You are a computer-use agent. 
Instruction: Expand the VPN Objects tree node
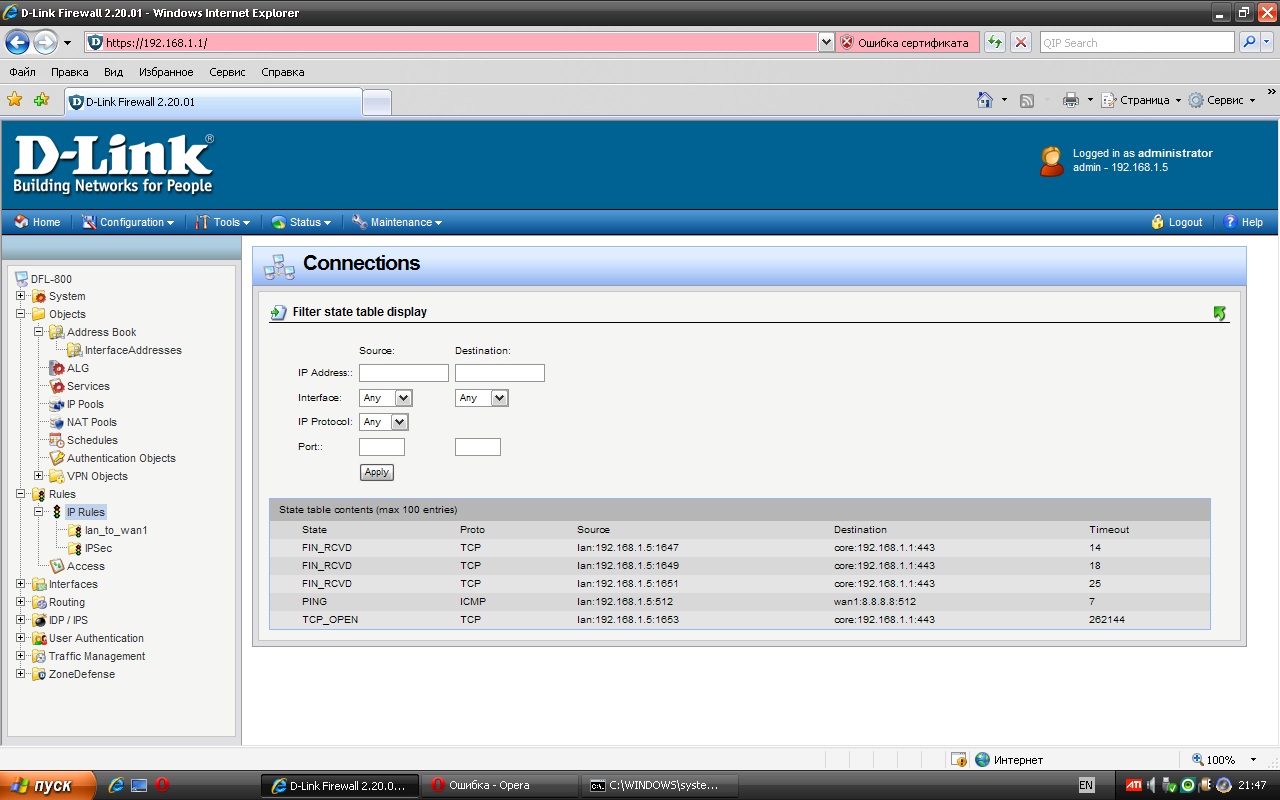click(x=38, y=476)
